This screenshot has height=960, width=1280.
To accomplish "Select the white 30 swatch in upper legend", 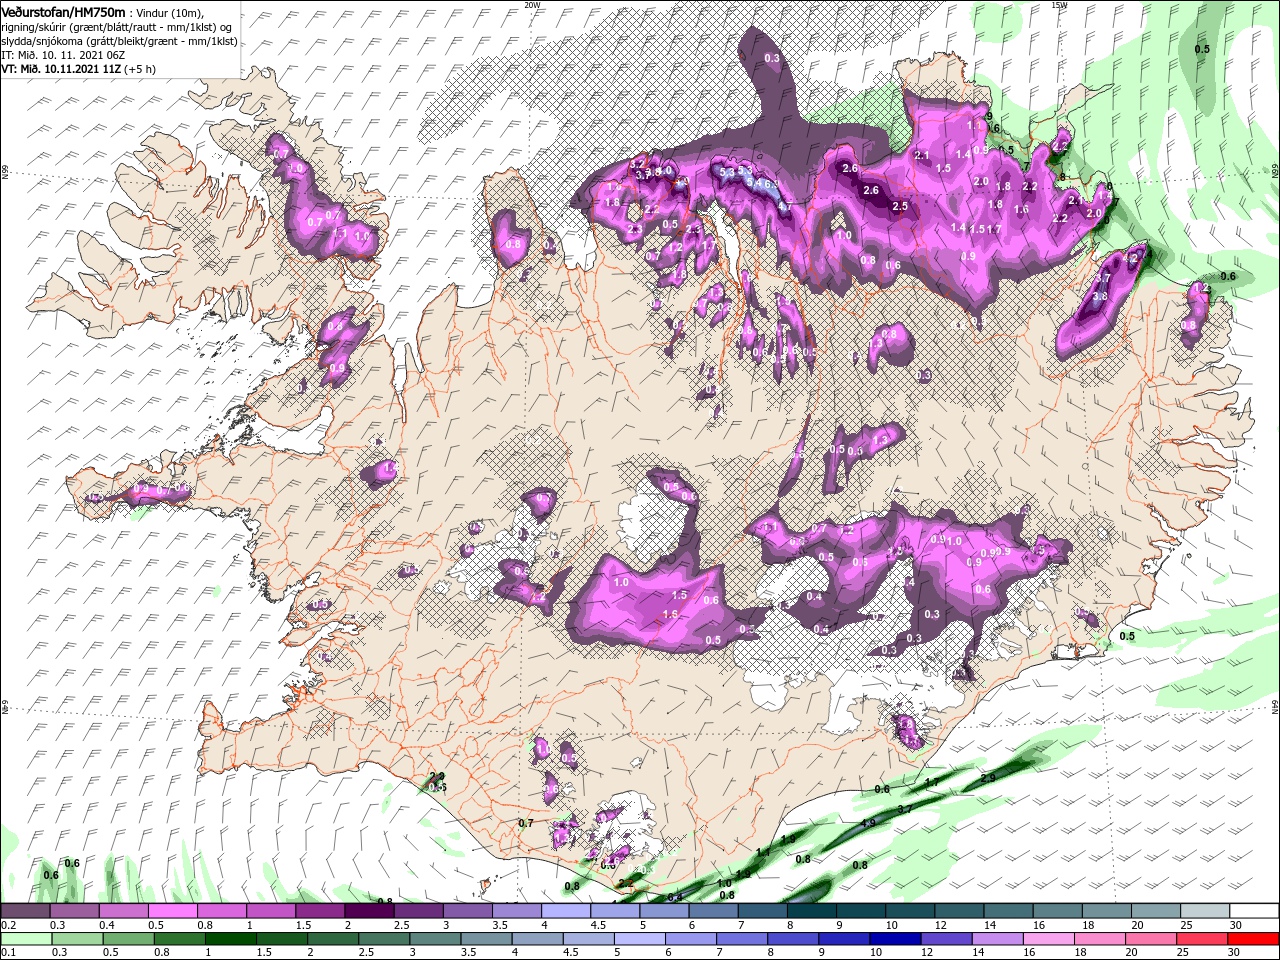I will 1254,911.
